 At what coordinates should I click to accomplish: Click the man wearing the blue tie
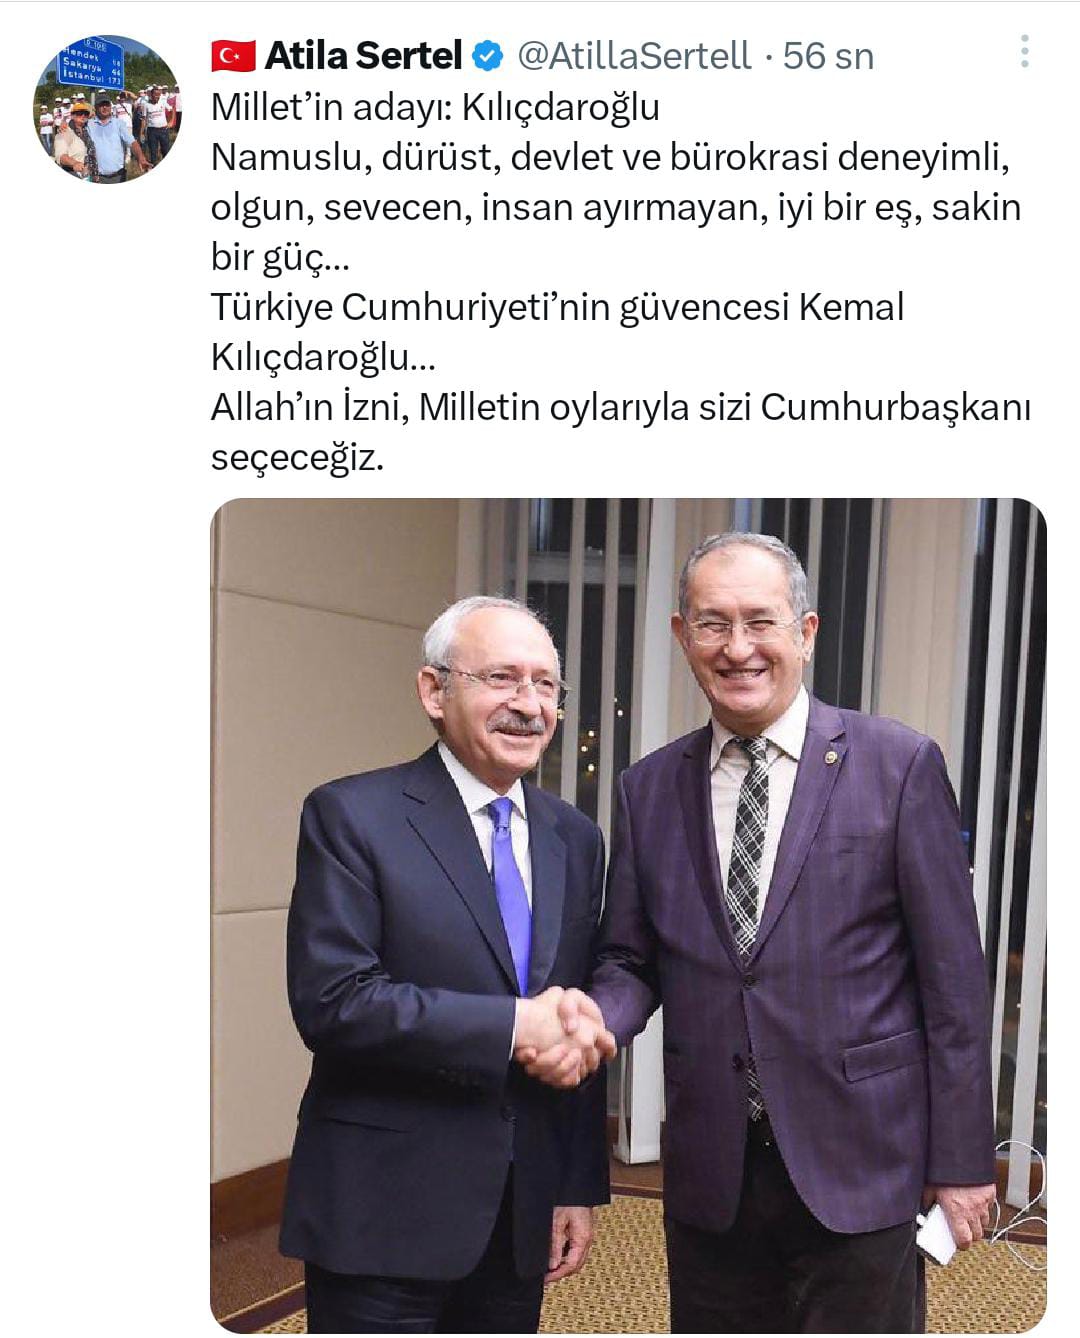(445, 960)
